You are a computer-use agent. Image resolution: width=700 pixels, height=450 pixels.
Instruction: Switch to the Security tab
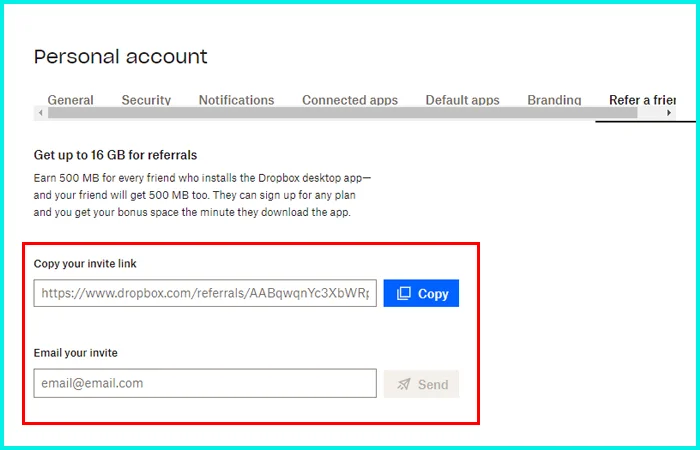pos(146,100)
